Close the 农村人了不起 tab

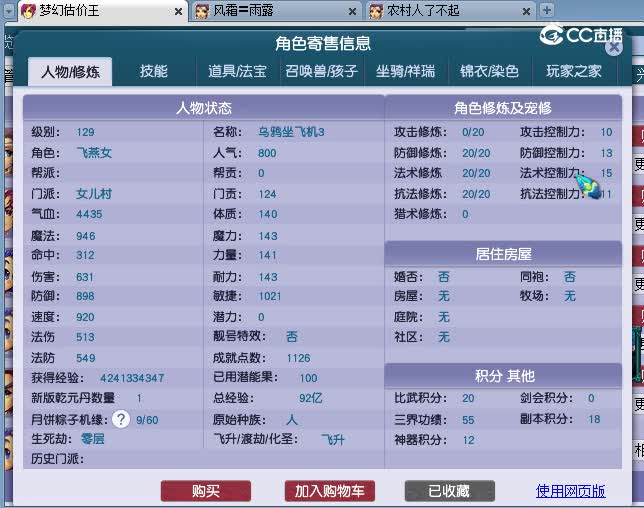pyautogui.click(x=527, y=11)
